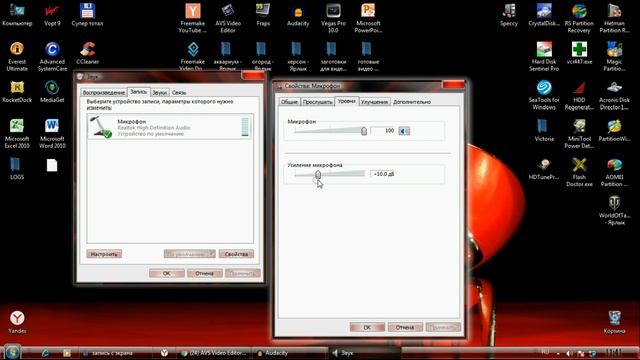Open the Звуки tab
This screenshot has width=640, height=360.
(159, 93)
